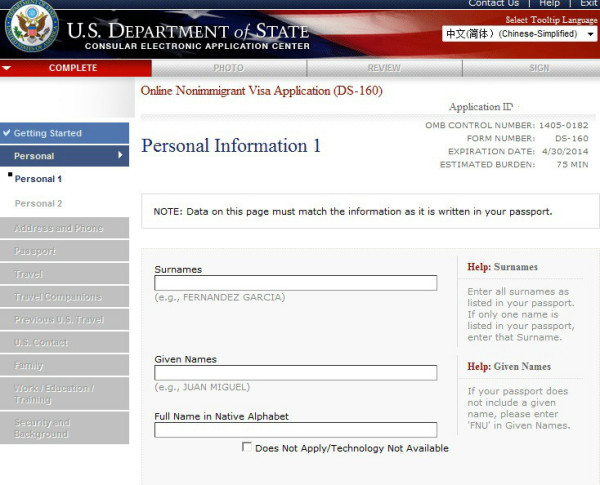This screenshot has height=485, width=600.
Task: Open the SIGN tab
Action: coord(539,68)
